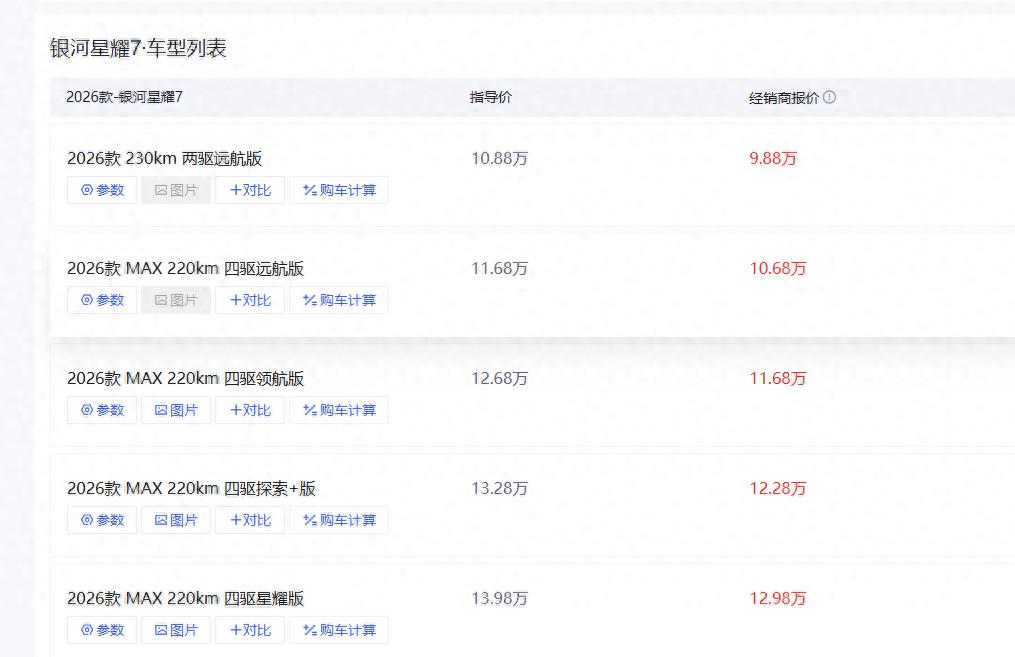1015x657 pixels.
Task: Click 图片 button for MAX 220km 四驱远航版
Action: click(x=176, y=300)
